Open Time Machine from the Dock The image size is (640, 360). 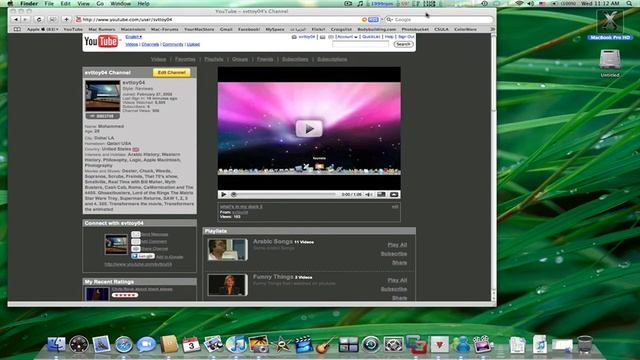371,345
